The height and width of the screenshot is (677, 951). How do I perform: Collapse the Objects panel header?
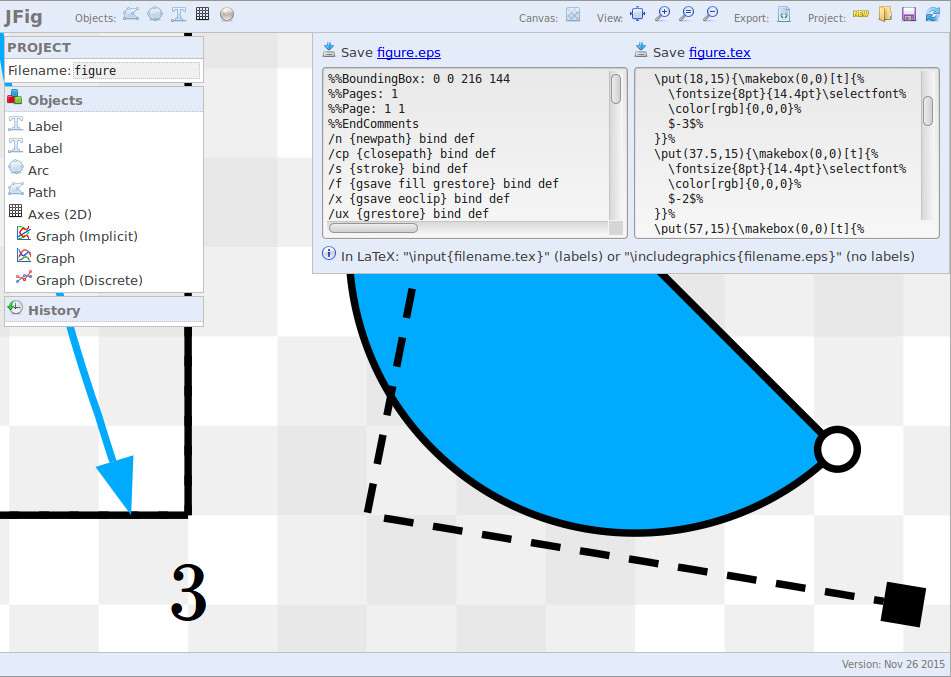coord(55,100)
